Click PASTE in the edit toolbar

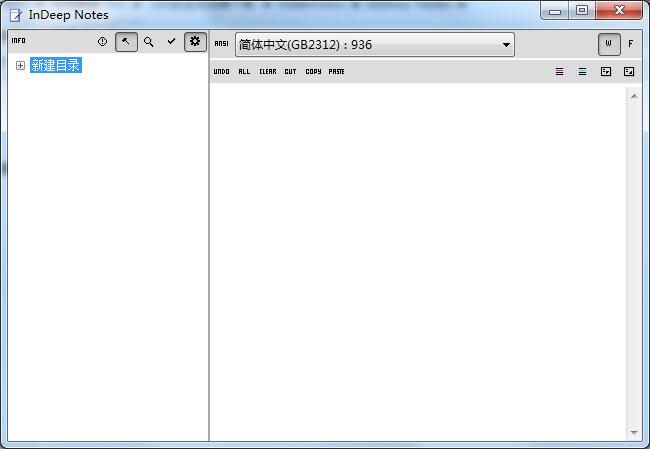coord(336,72)
